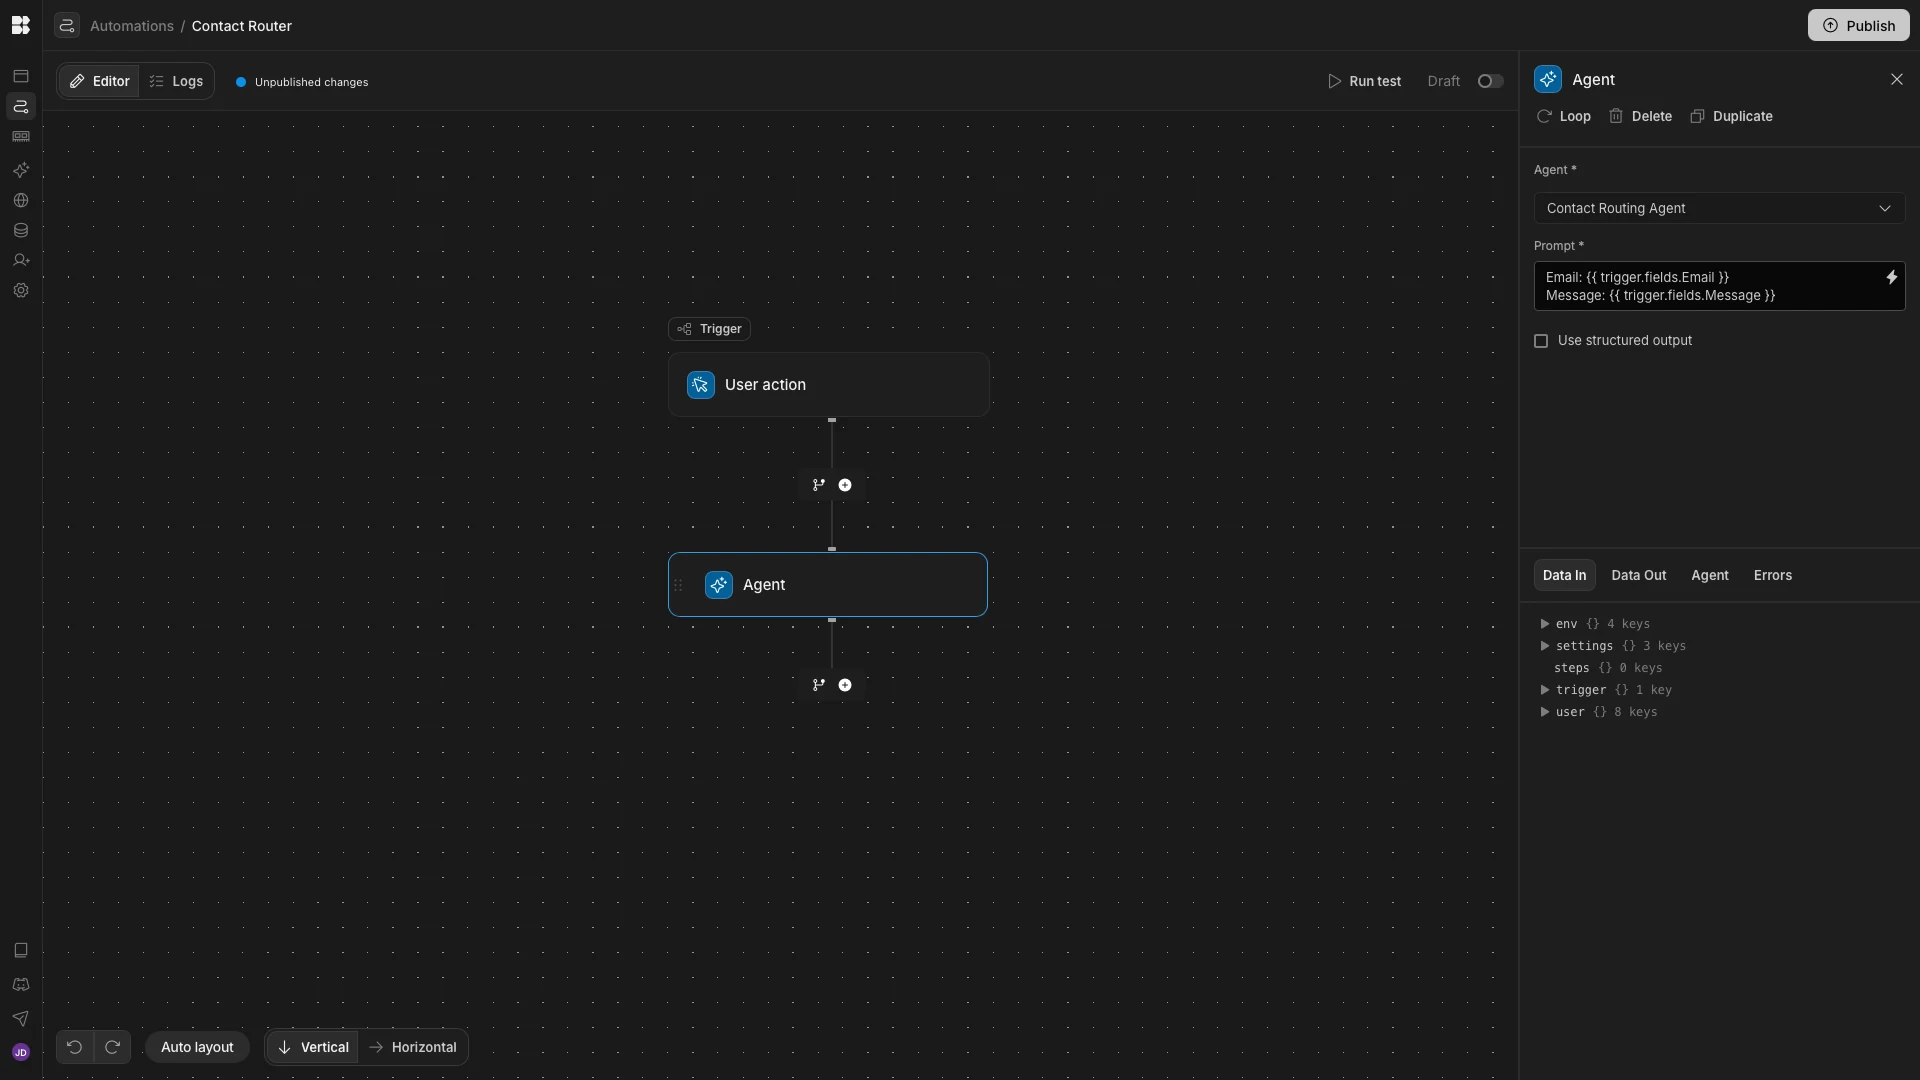This screenshot has height=1080, width=1920.
Task: Add a branch below the Agent node
Action: (x=819, y=685)
